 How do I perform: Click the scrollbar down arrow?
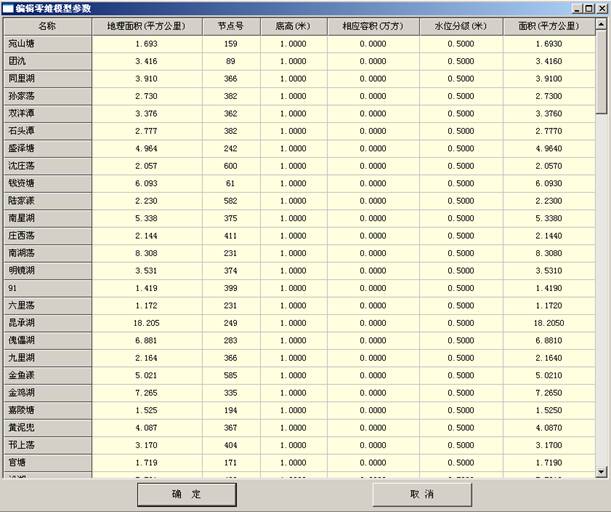(601, 471)
